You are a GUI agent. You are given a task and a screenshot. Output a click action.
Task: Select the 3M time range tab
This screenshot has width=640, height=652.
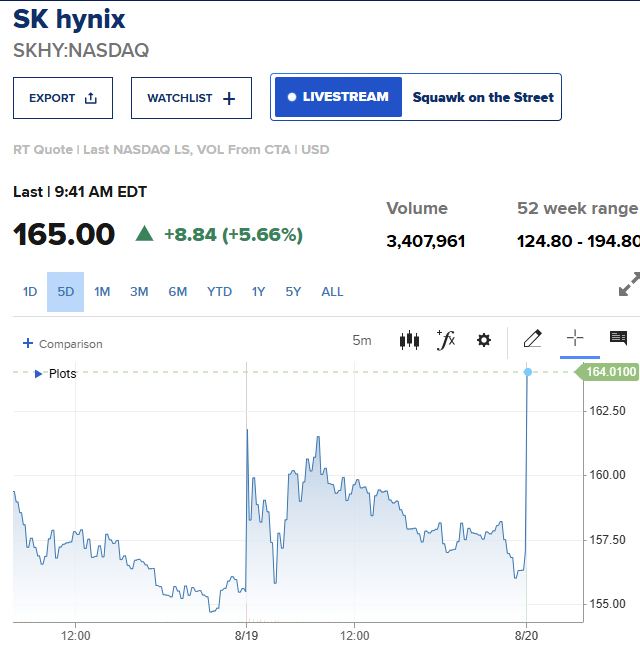(x=139, y=292)
